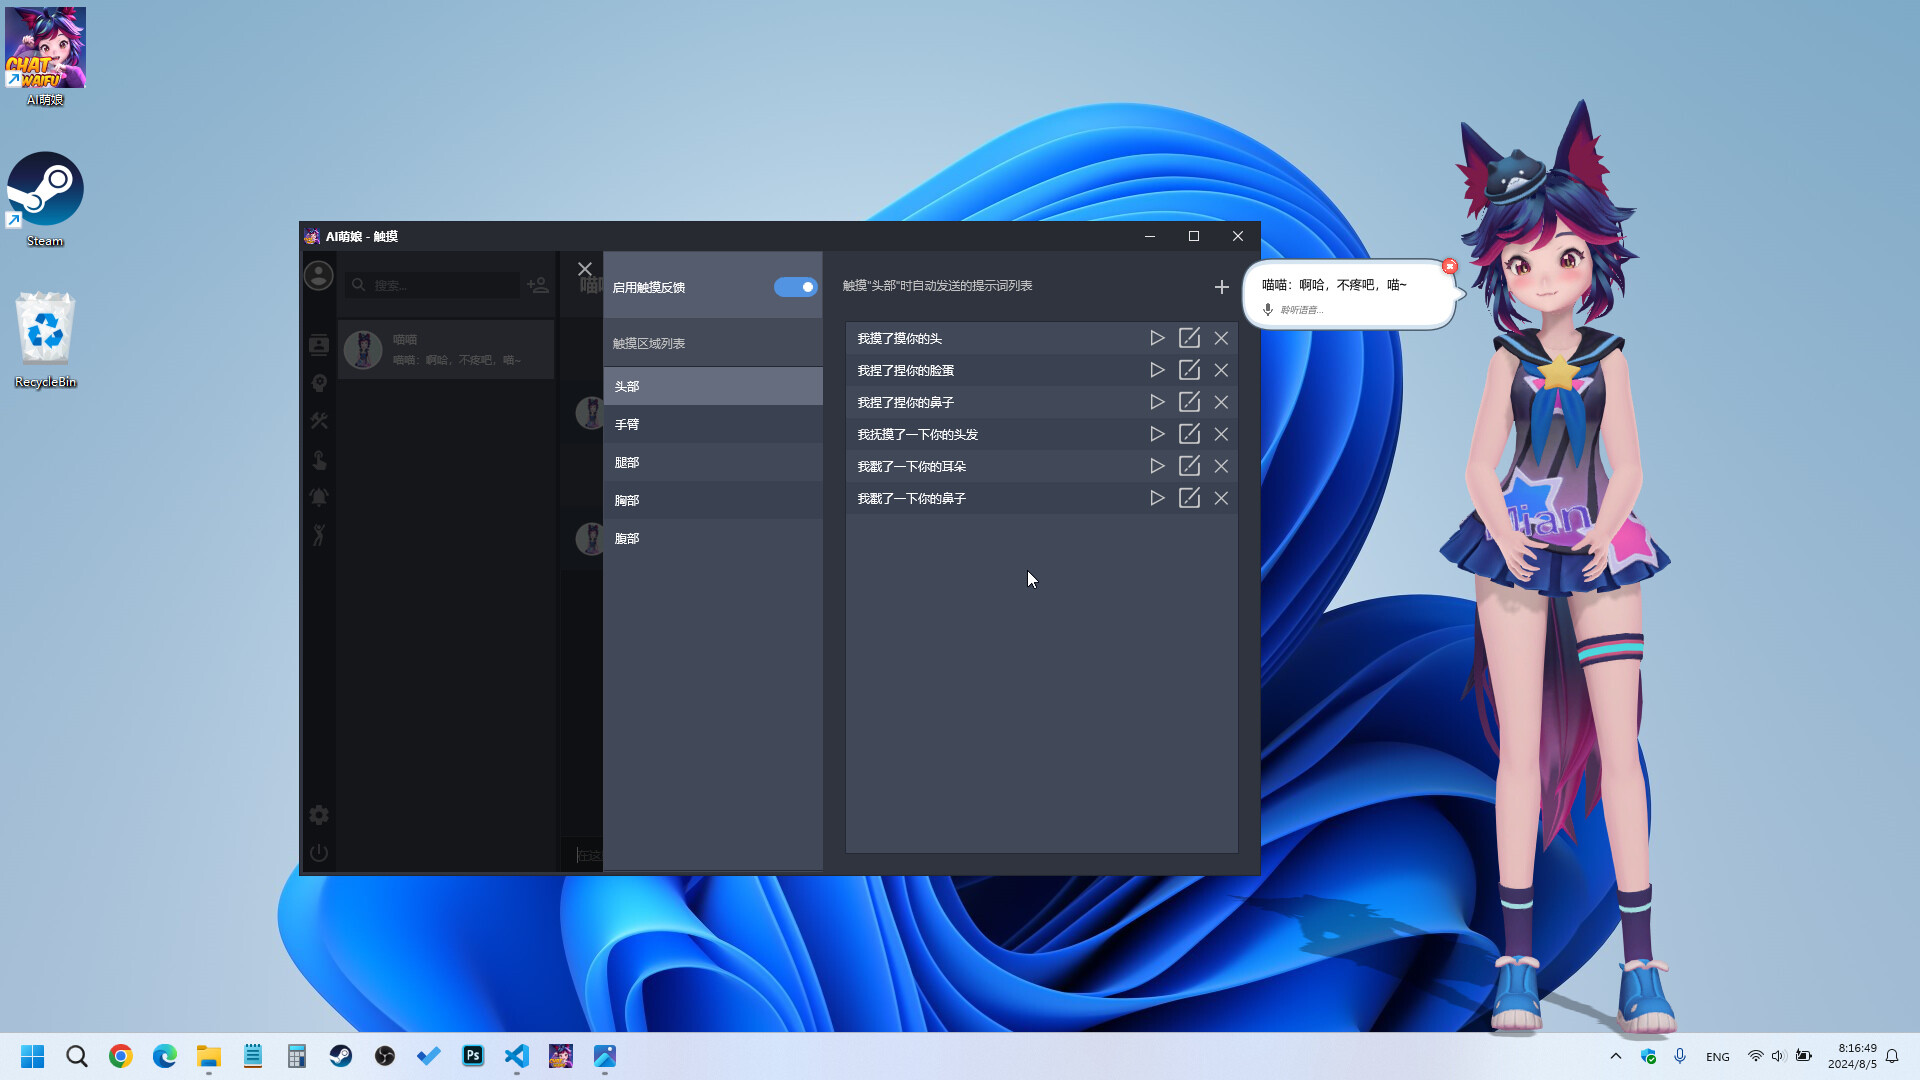Viewport: 1920px width, 1080px height.
Task: Select the tools wrench icon in sidebar
Action: point(318,421)
